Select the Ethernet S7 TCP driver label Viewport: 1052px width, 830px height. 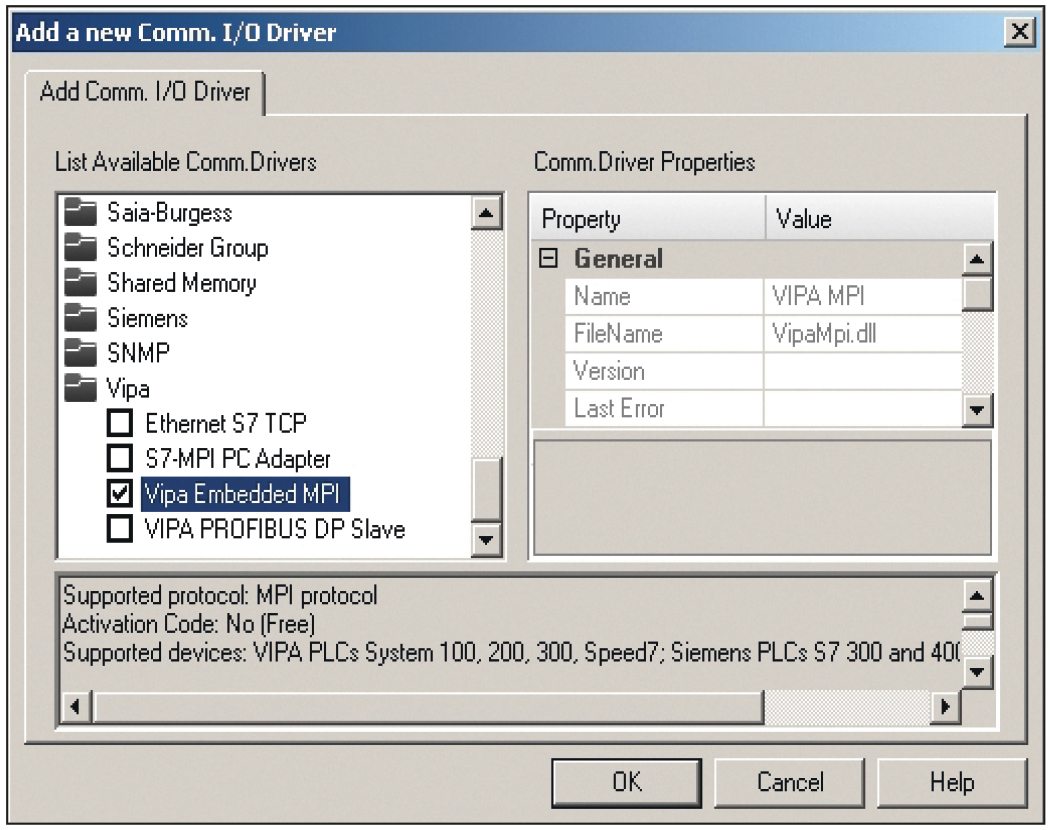point(226,423)
